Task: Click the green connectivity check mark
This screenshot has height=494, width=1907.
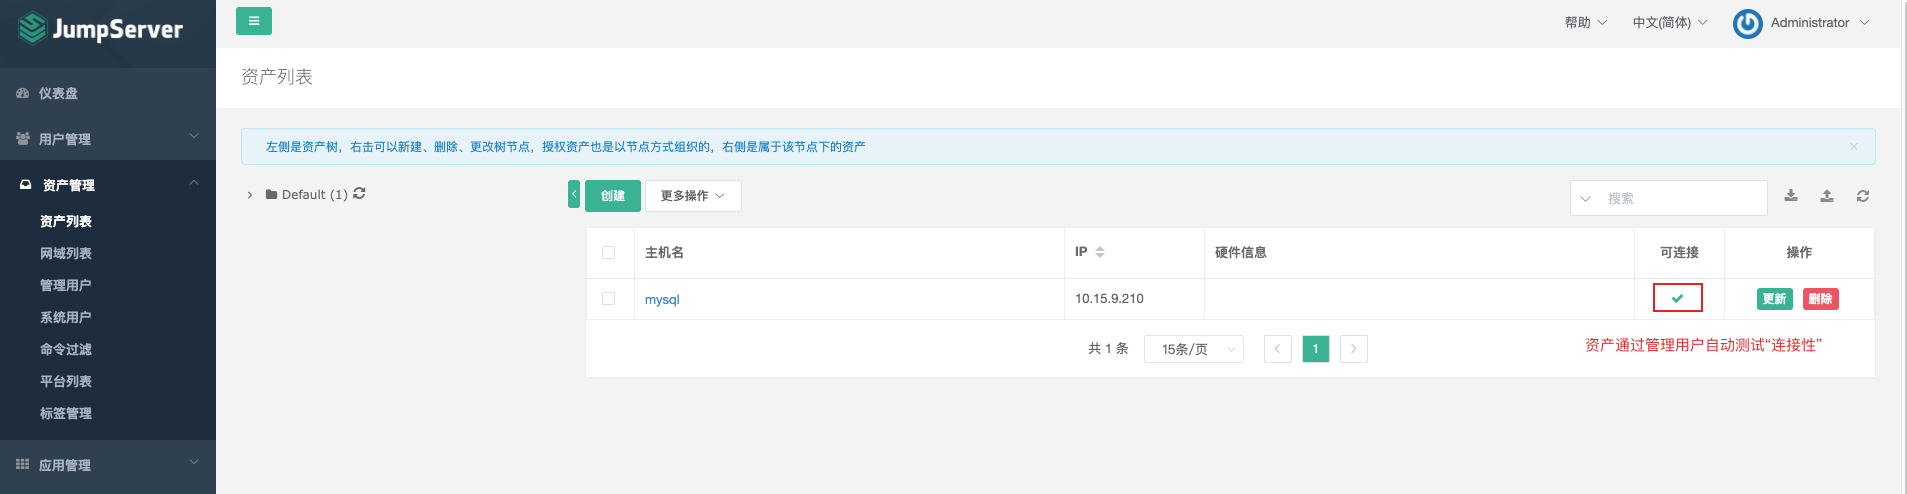Action: pyautogui.click(x=1677, y=298)
